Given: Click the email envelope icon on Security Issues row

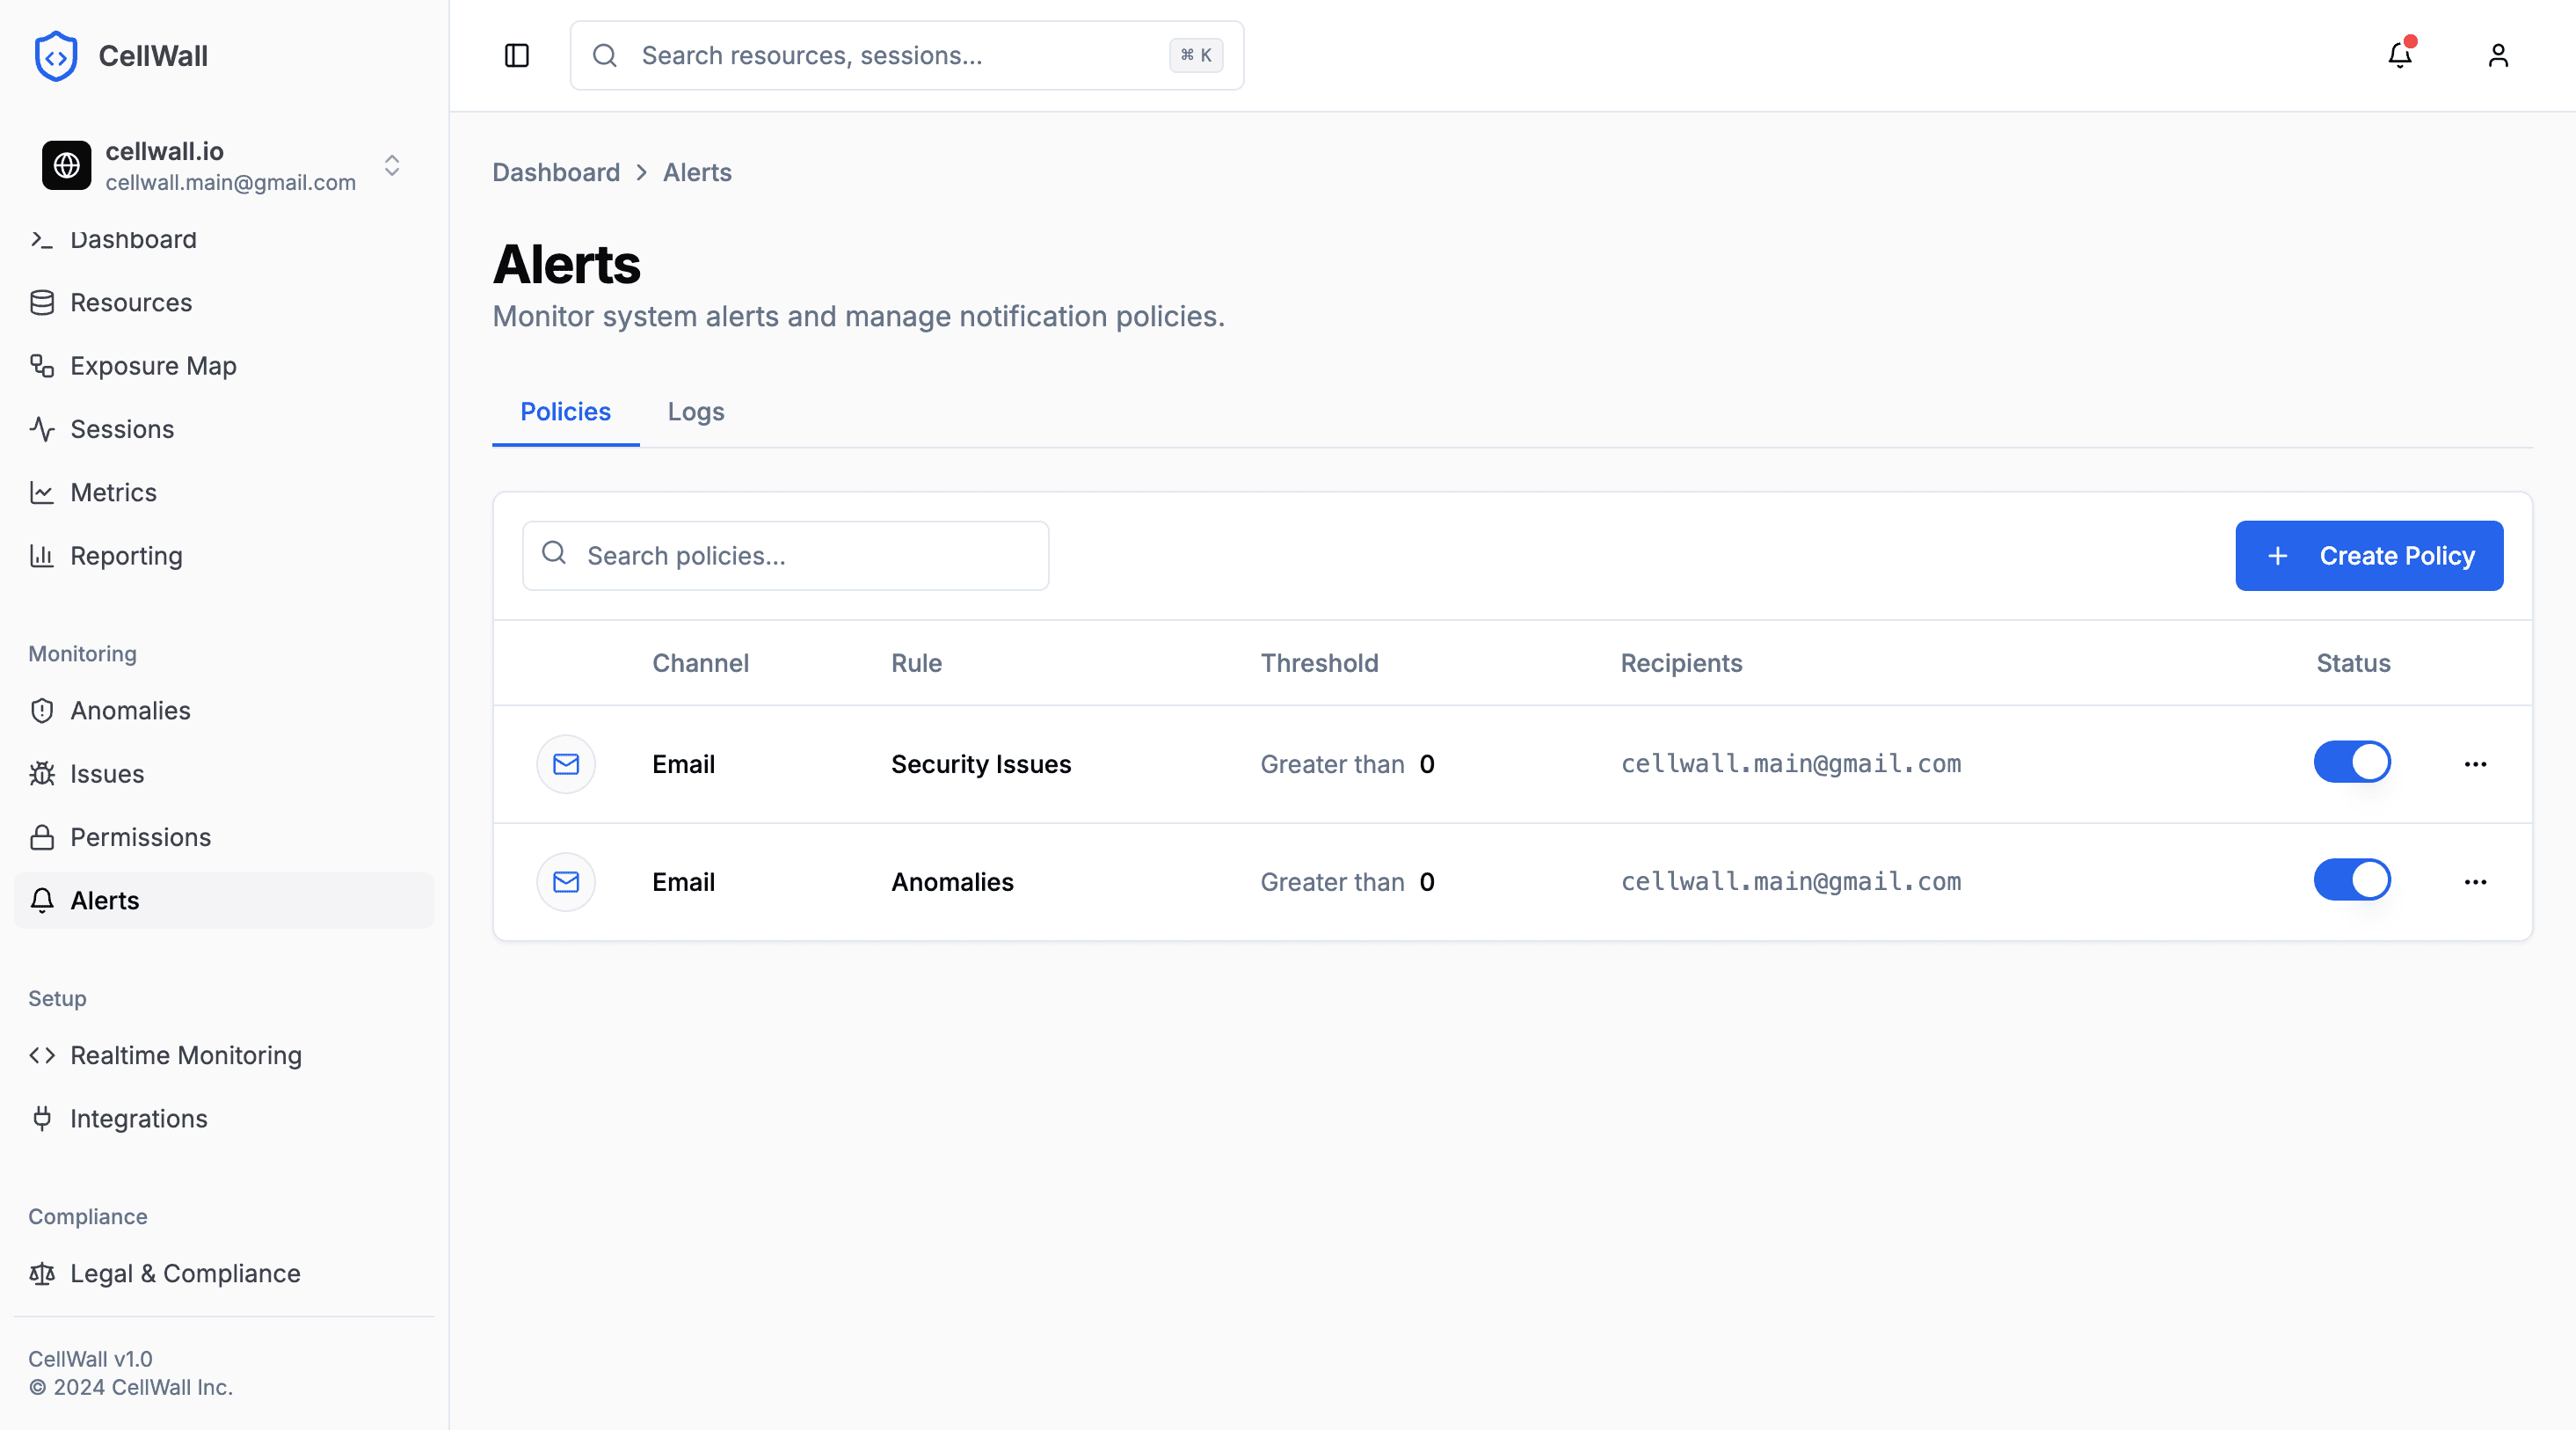Looking at the screenshot, I should pyautogui.click(x=566, y=764).
